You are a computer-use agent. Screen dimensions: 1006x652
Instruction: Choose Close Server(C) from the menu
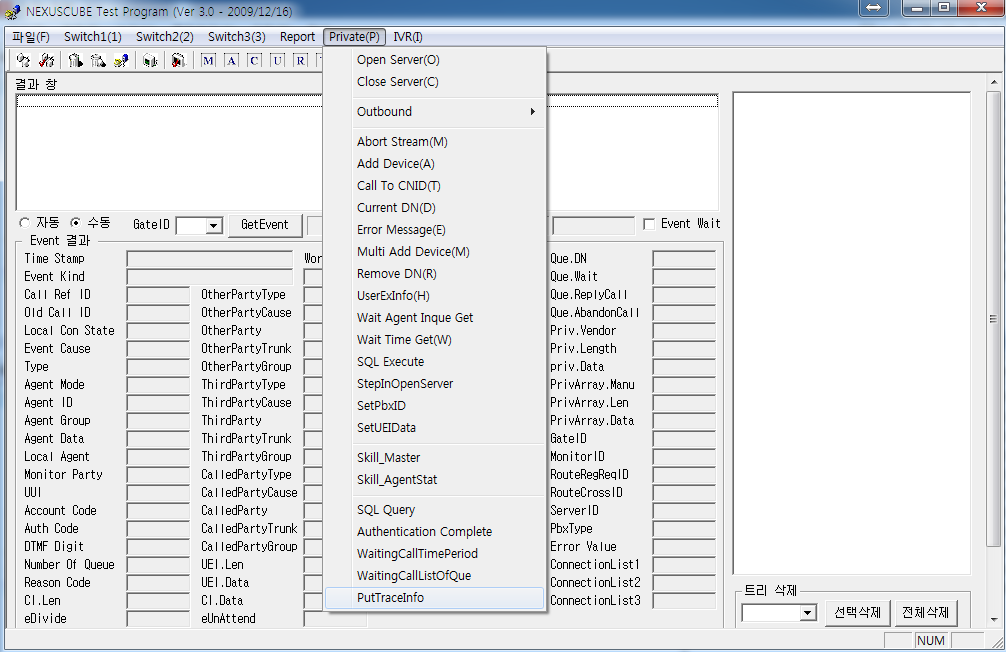[436, 82]
